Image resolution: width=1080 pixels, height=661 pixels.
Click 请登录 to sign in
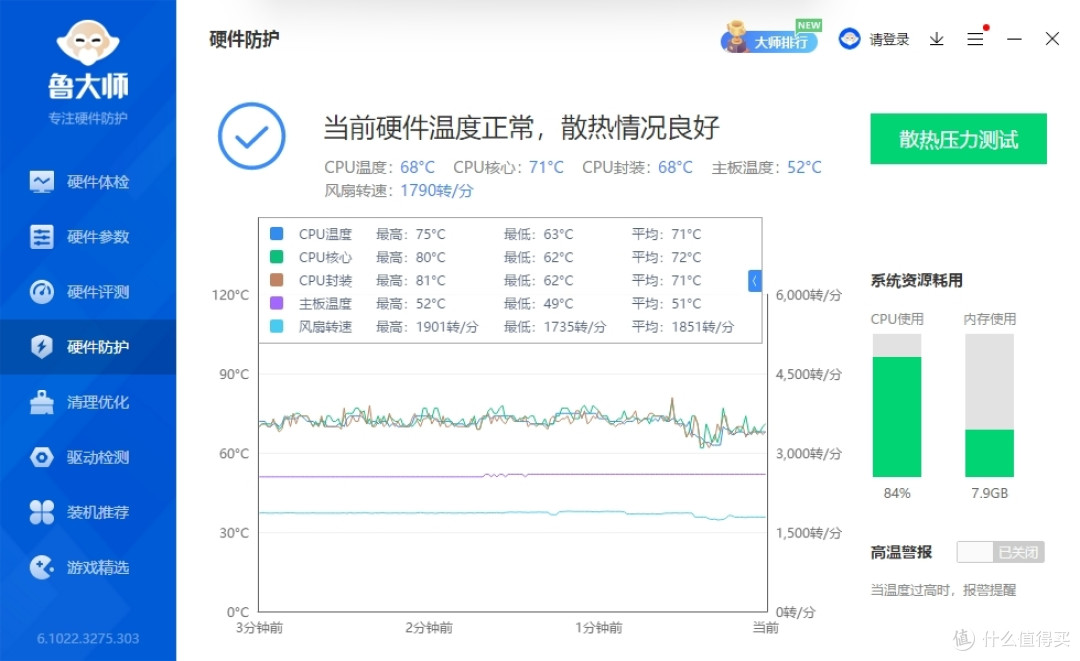pos(889,39)
